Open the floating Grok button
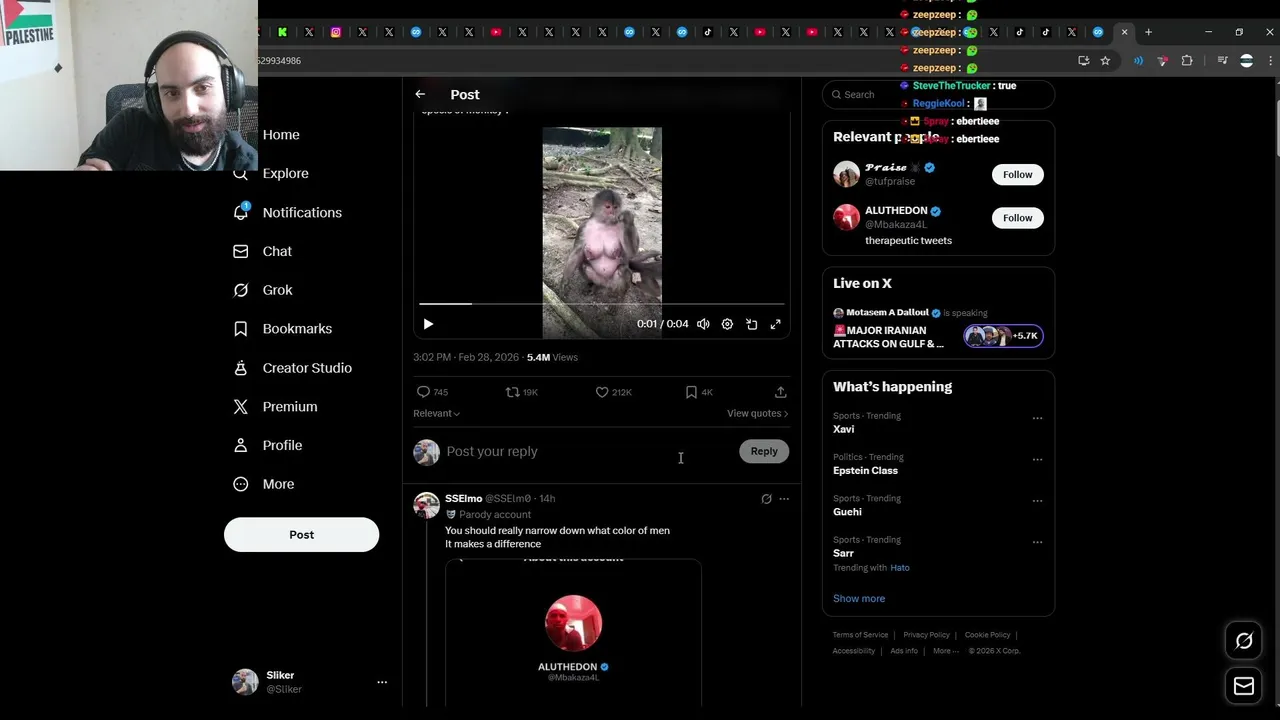The image size is (1280, 720). [x=1244, y=641]
